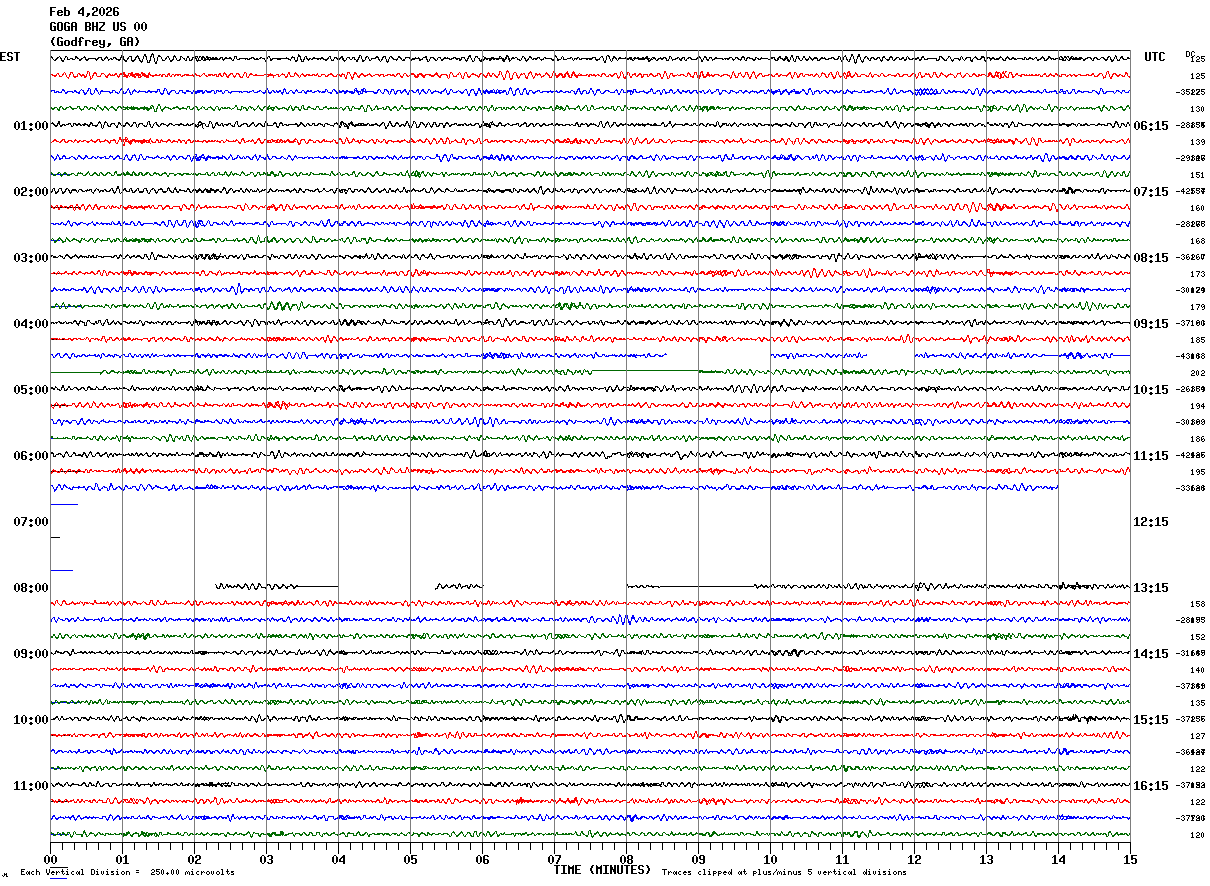The height and width of the screenshot is (886, 1210).
Task: Click the DC value 139 in right column
Action: click(1197, 142)
